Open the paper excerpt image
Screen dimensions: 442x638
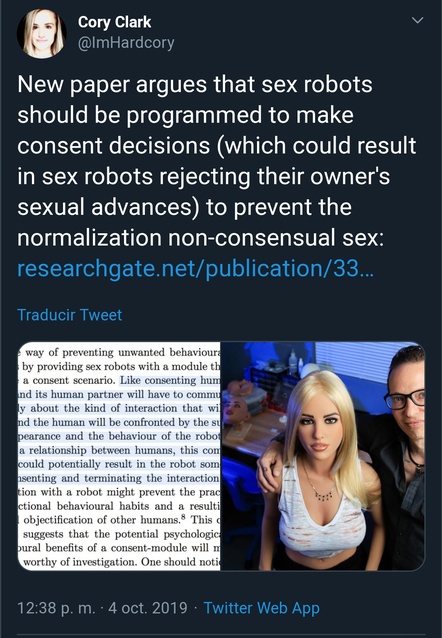coord(119,456)
